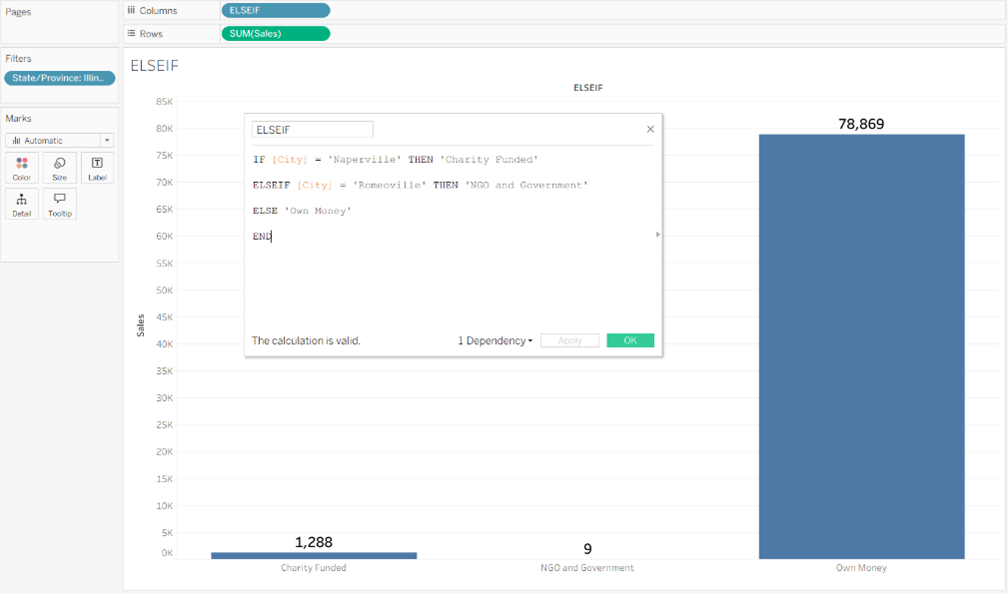Click the value 9 label
Screen dimensions: 1008x594
[x=588, y=549]
